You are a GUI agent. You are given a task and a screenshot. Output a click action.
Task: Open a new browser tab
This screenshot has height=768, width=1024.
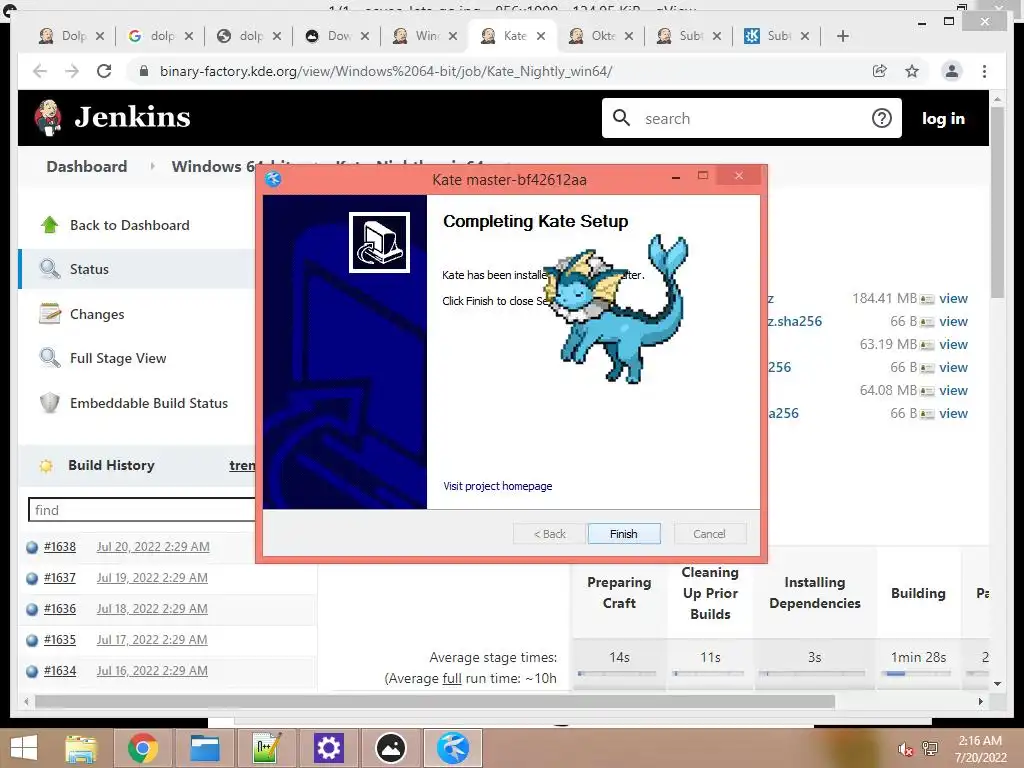[842, 36]
